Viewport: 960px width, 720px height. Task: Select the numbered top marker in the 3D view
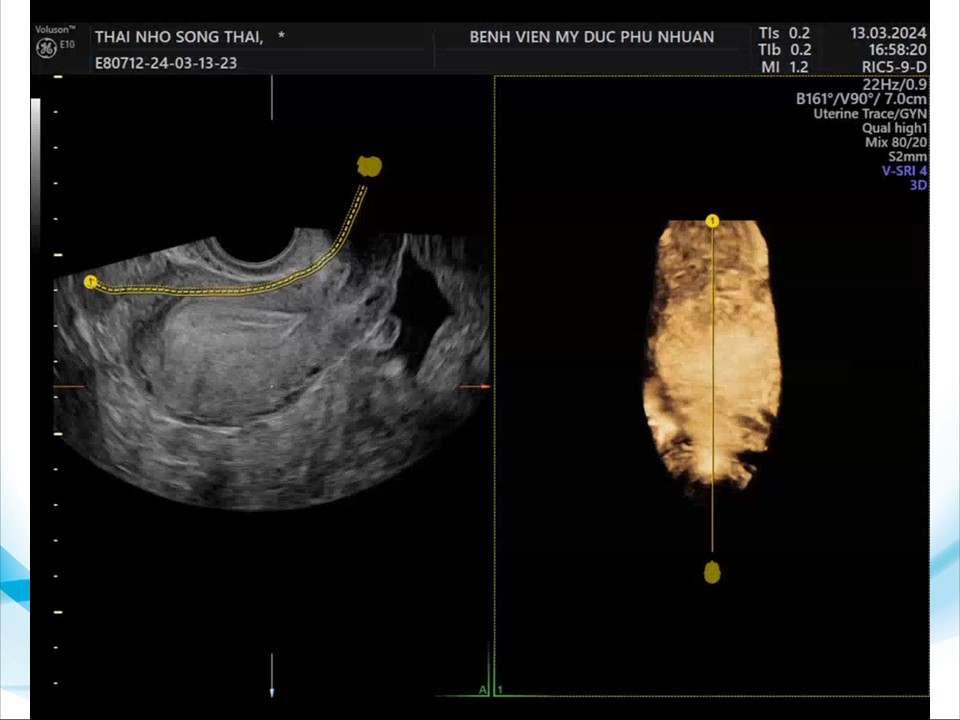click(713, 221)
